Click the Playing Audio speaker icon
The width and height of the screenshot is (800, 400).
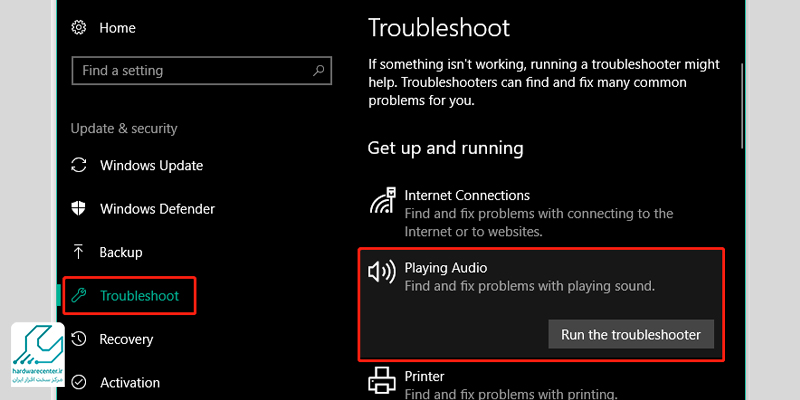(x=382, y=273)
